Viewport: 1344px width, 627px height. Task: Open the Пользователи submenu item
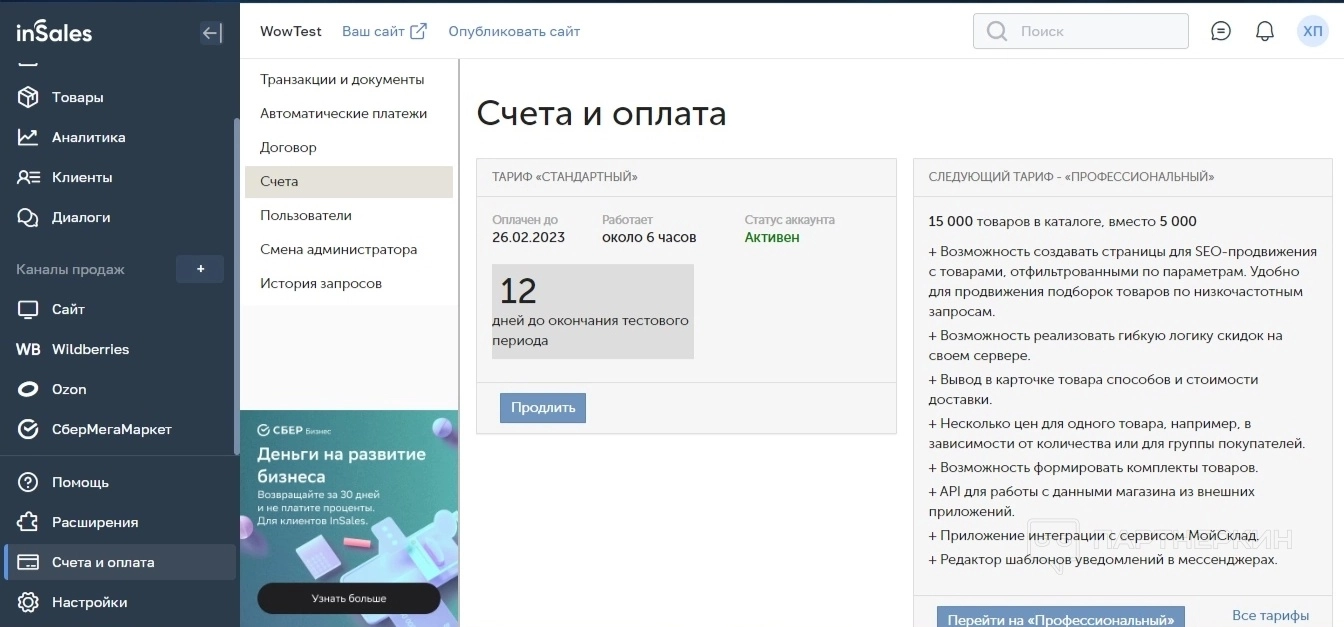click(306, 215)
